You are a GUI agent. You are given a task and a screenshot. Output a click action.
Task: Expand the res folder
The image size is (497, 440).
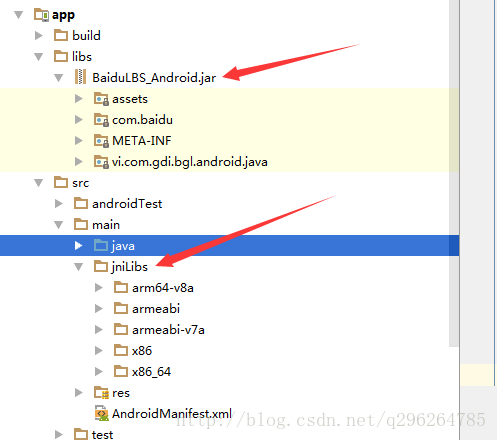click(79, 392)
